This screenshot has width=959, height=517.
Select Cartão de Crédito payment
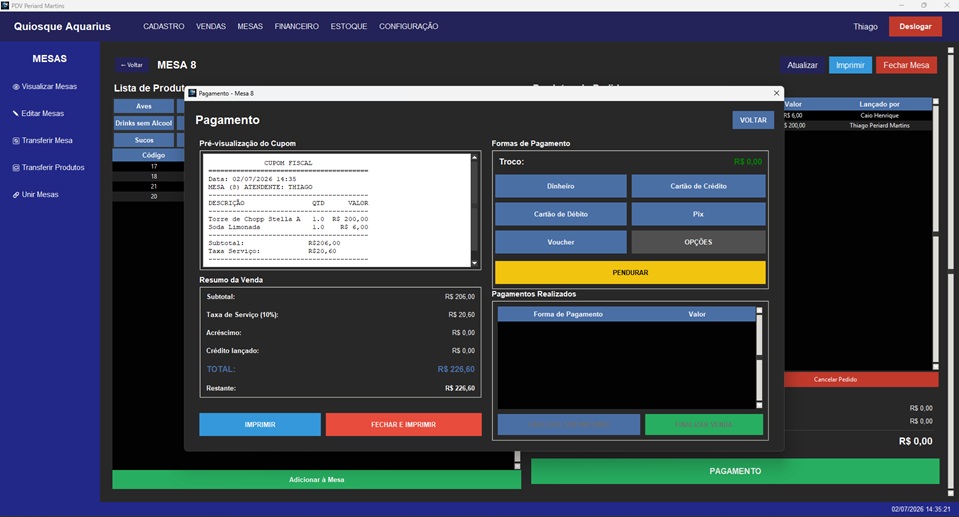[698, 186]
